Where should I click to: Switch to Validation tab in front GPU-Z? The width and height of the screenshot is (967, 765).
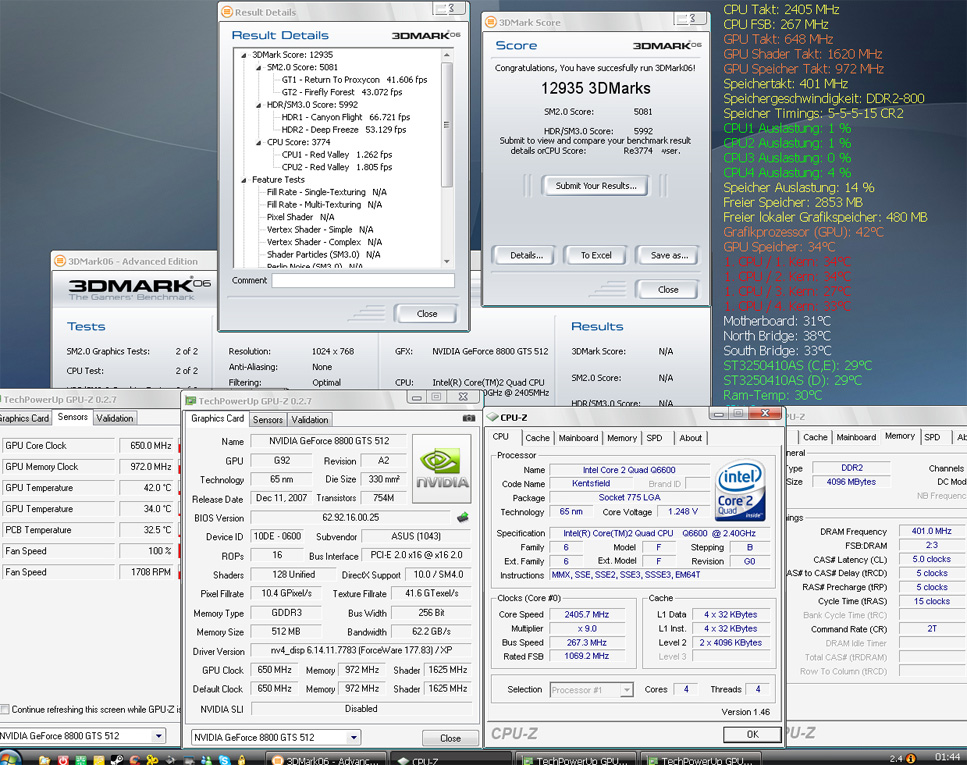(x=310, y=420)
